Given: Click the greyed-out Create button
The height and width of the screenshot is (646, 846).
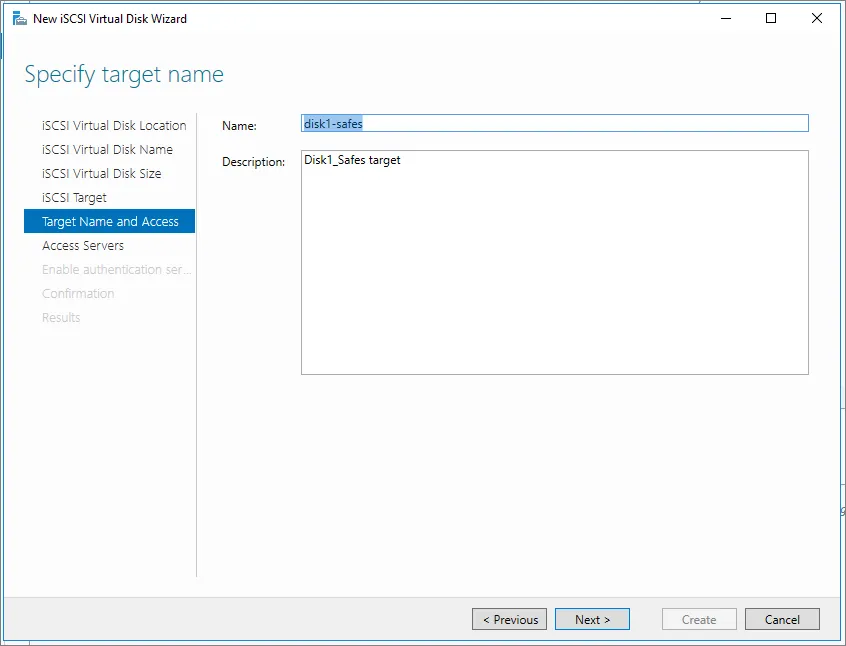Looking at the screenshot, I should coord(699,620).
